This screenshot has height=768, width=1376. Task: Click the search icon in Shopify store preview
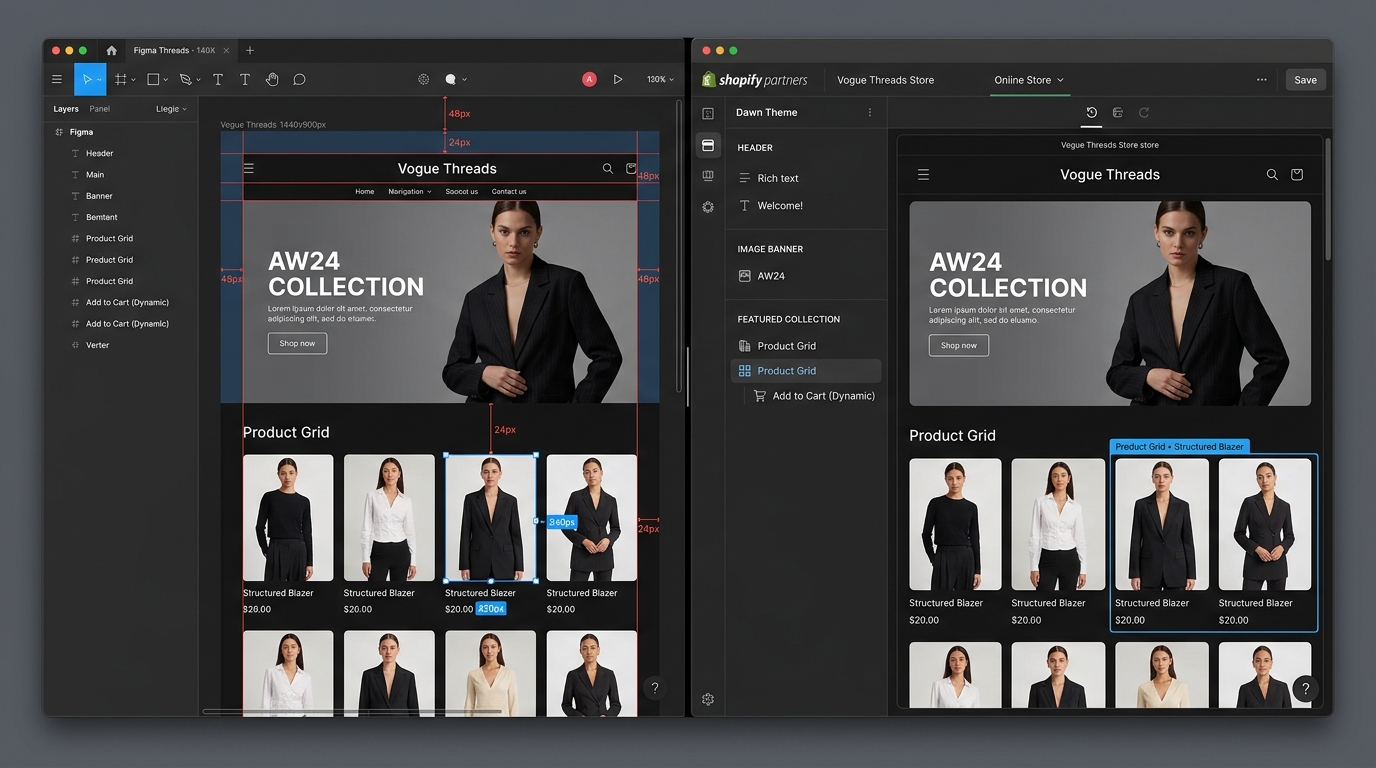coord(1272,174)
